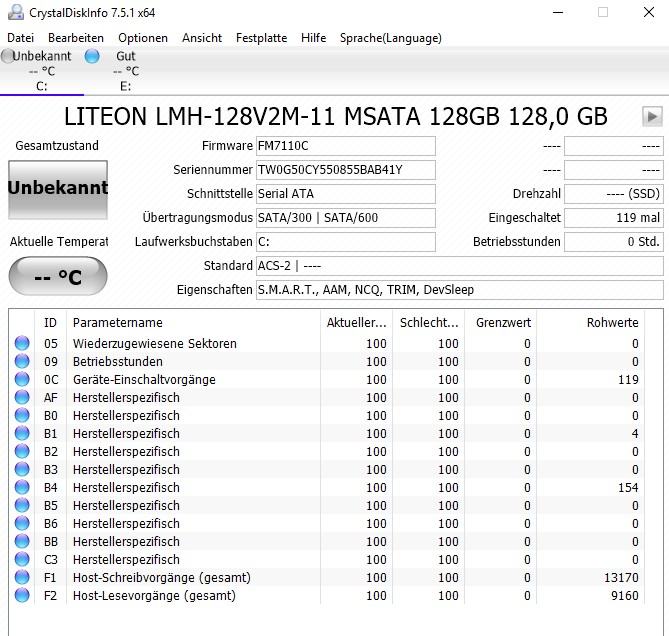The height and width of the screenshot is (636, 669).
Task: Click status icon of row B0
Action: pos(22,415)
